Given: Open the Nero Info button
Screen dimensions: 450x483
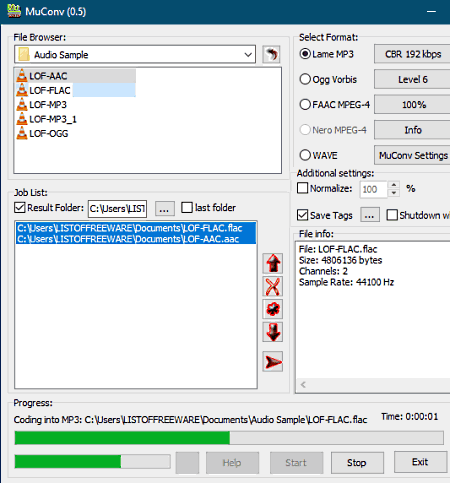Looking at the screenshot, I should coord(413,130).
